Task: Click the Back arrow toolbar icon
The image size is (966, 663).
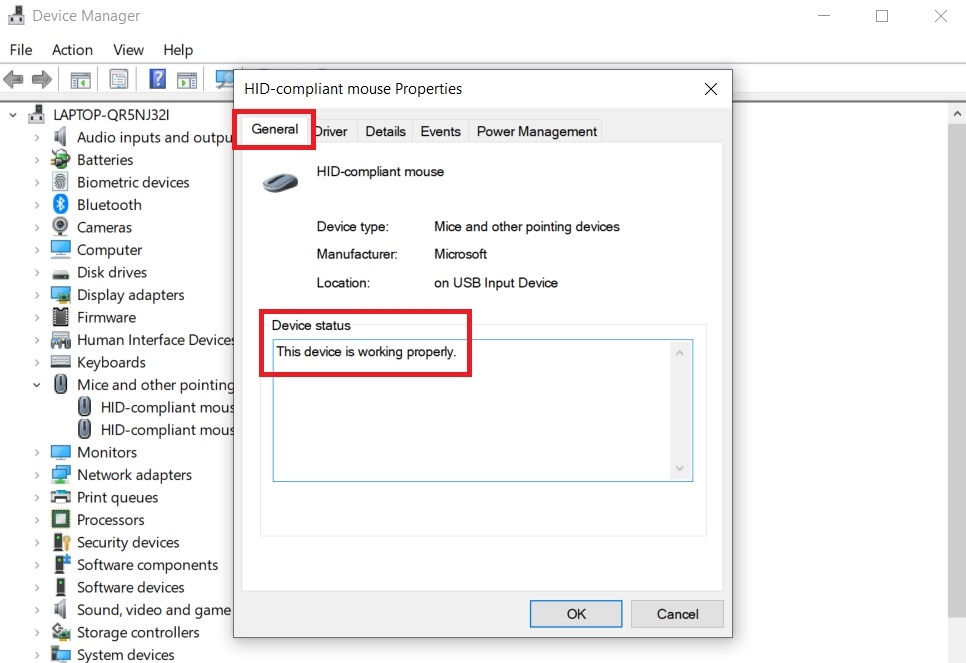Action: click(x=14, y=79)
